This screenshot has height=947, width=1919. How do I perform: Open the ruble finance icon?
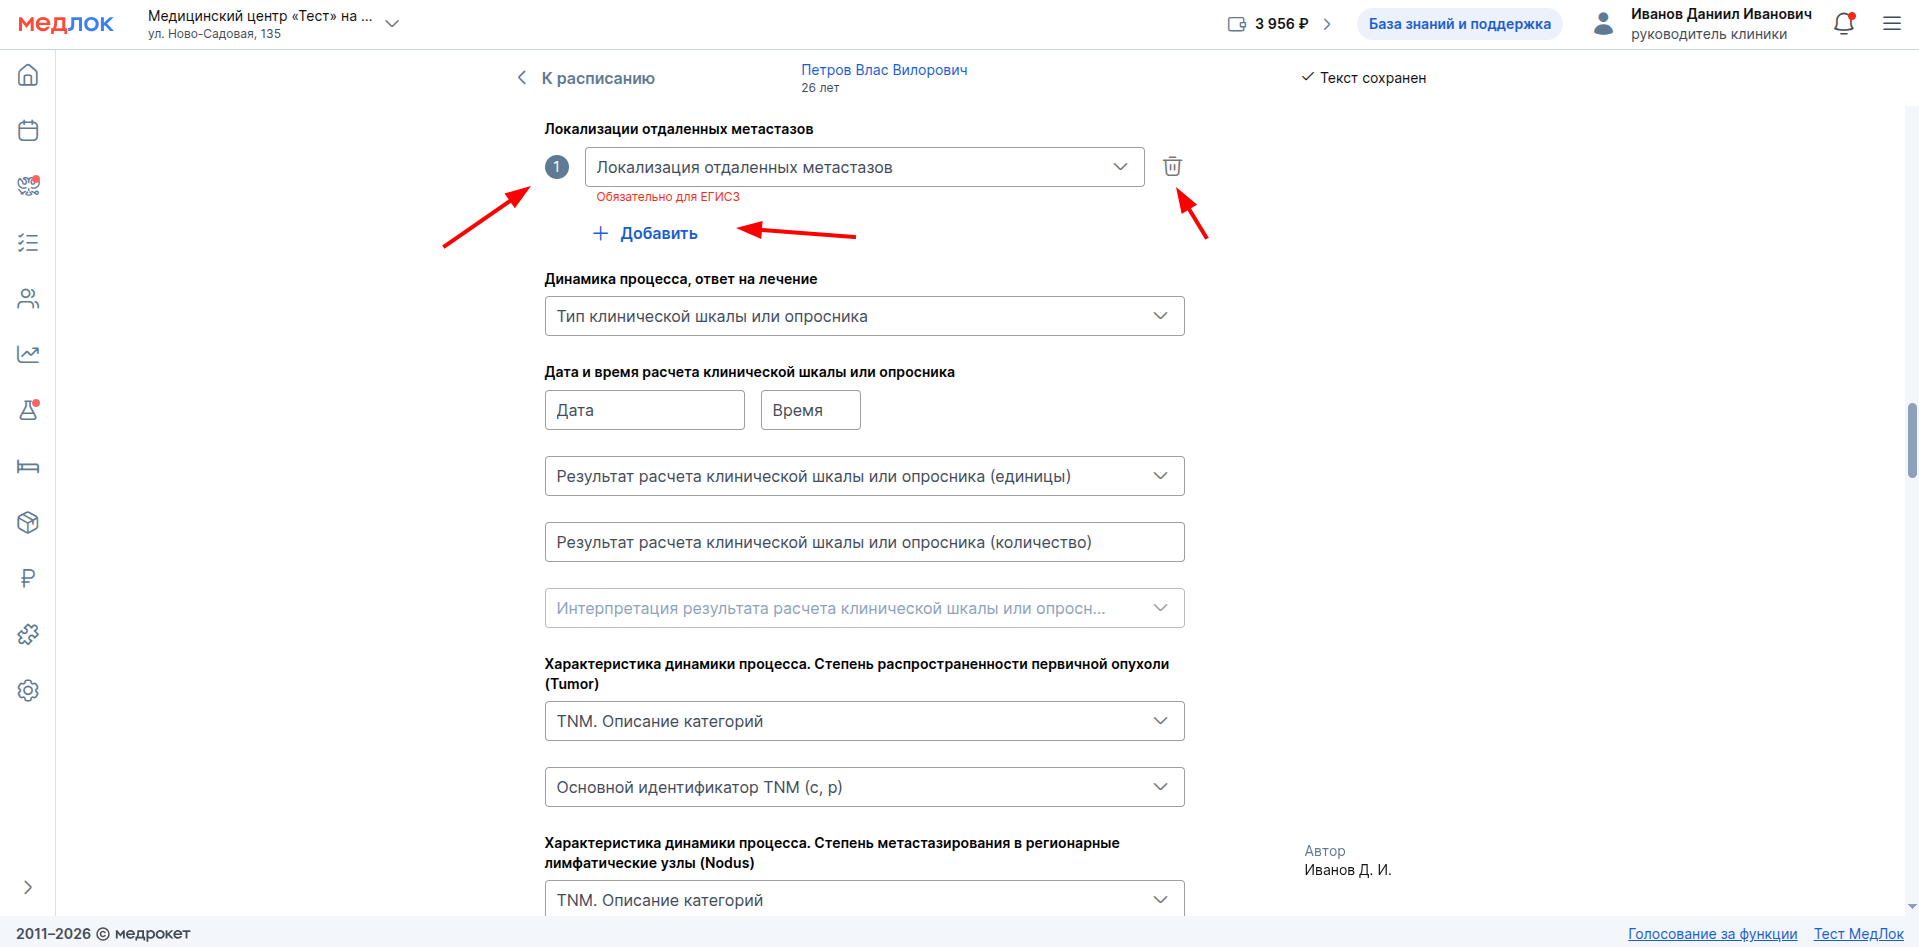(28, 578)
